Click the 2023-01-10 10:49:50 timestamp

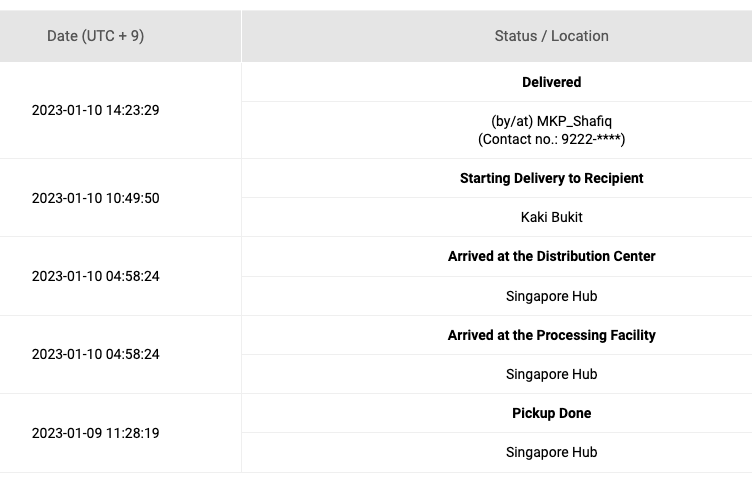95,199
